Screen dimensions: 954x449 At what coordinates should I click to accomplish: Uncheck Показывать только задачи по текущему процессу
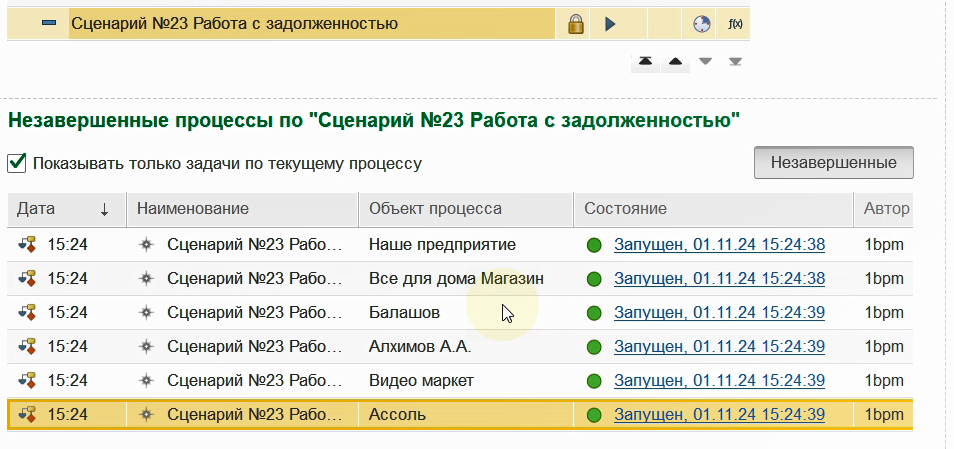[16, 163]
